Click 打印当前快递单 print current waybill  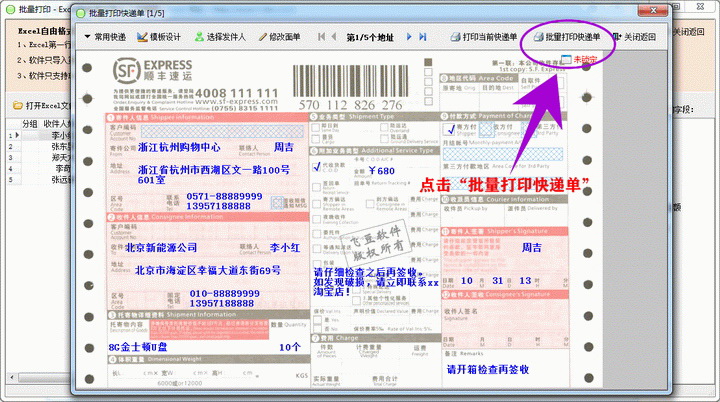(484, 37)
